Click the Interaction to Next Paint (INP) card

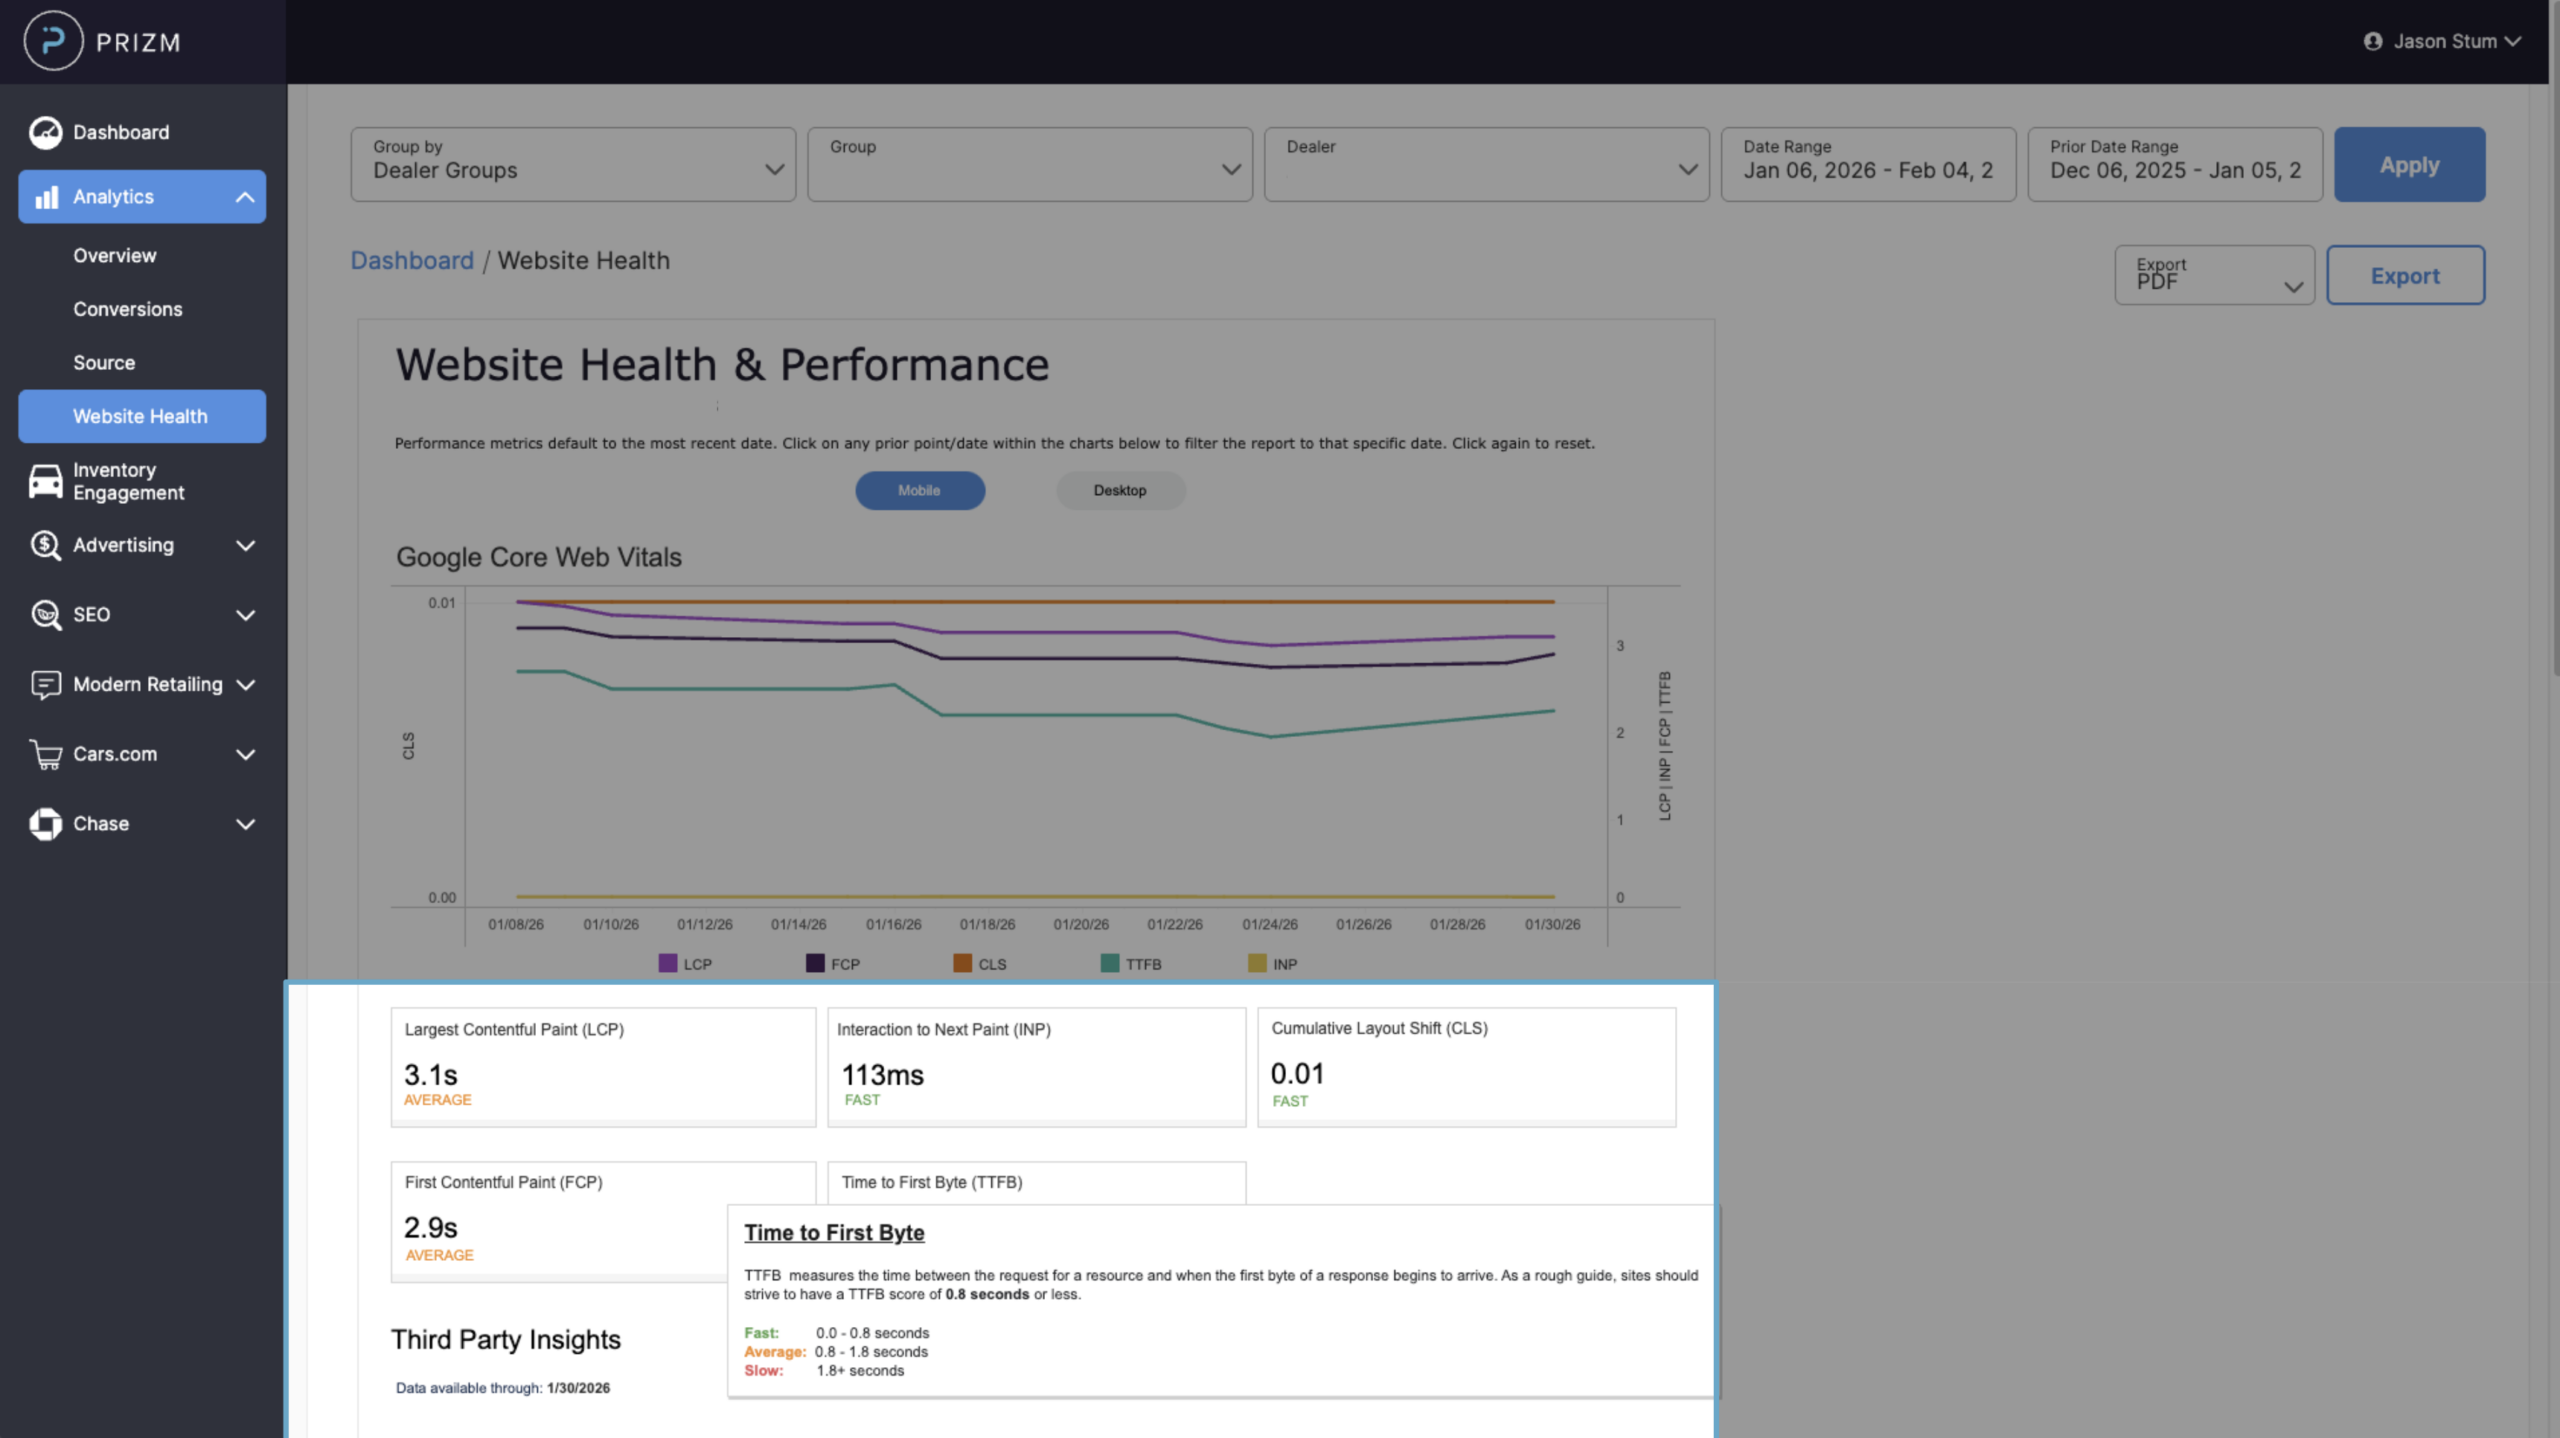pyautogui.click(x=1036, y=1067)
